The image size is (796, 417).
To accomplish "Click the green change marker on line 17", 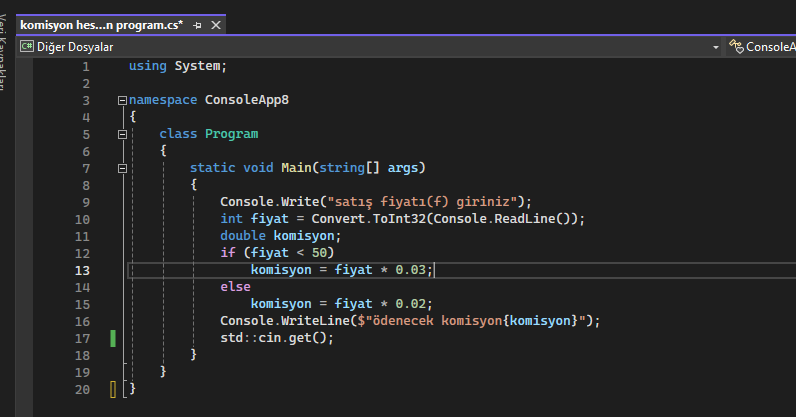I will (x=113, y=338).
